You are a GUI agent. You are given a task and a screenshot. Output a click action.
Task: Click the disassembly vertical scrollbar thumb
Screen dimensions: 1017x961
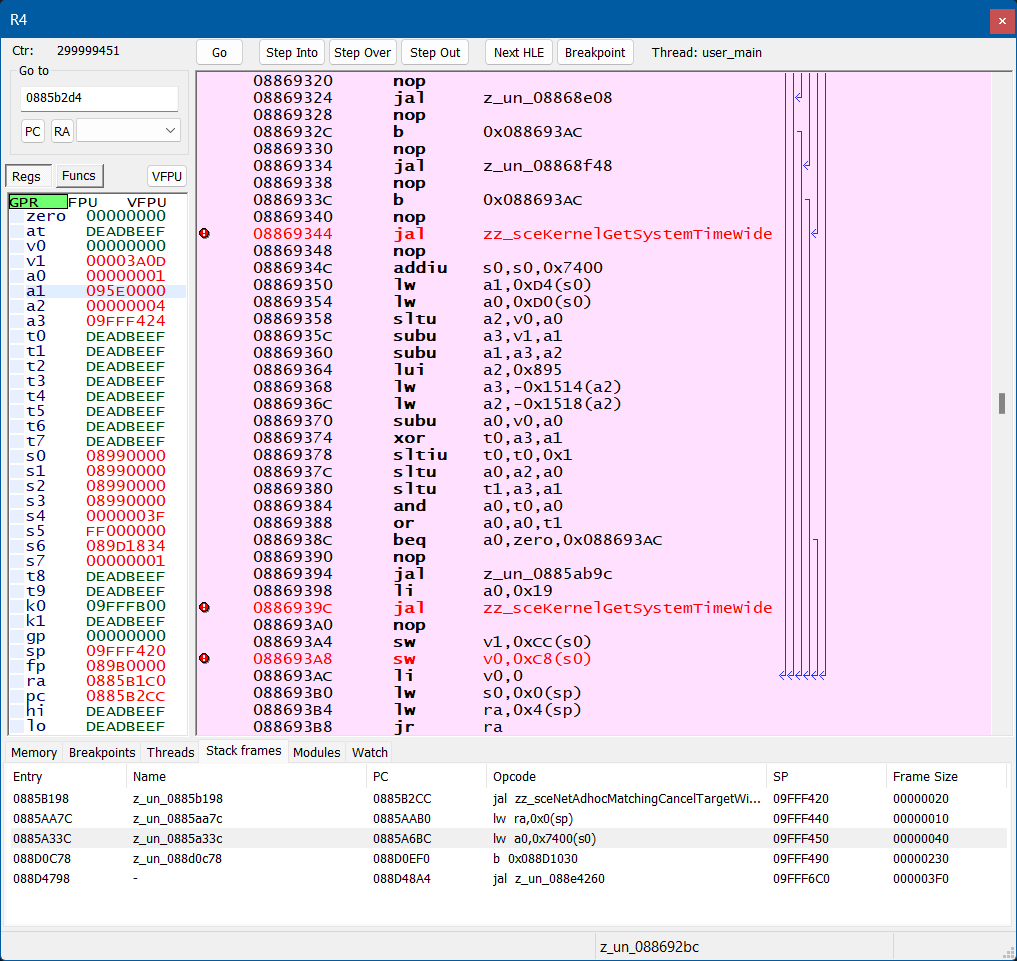[x=1002, y=403]
